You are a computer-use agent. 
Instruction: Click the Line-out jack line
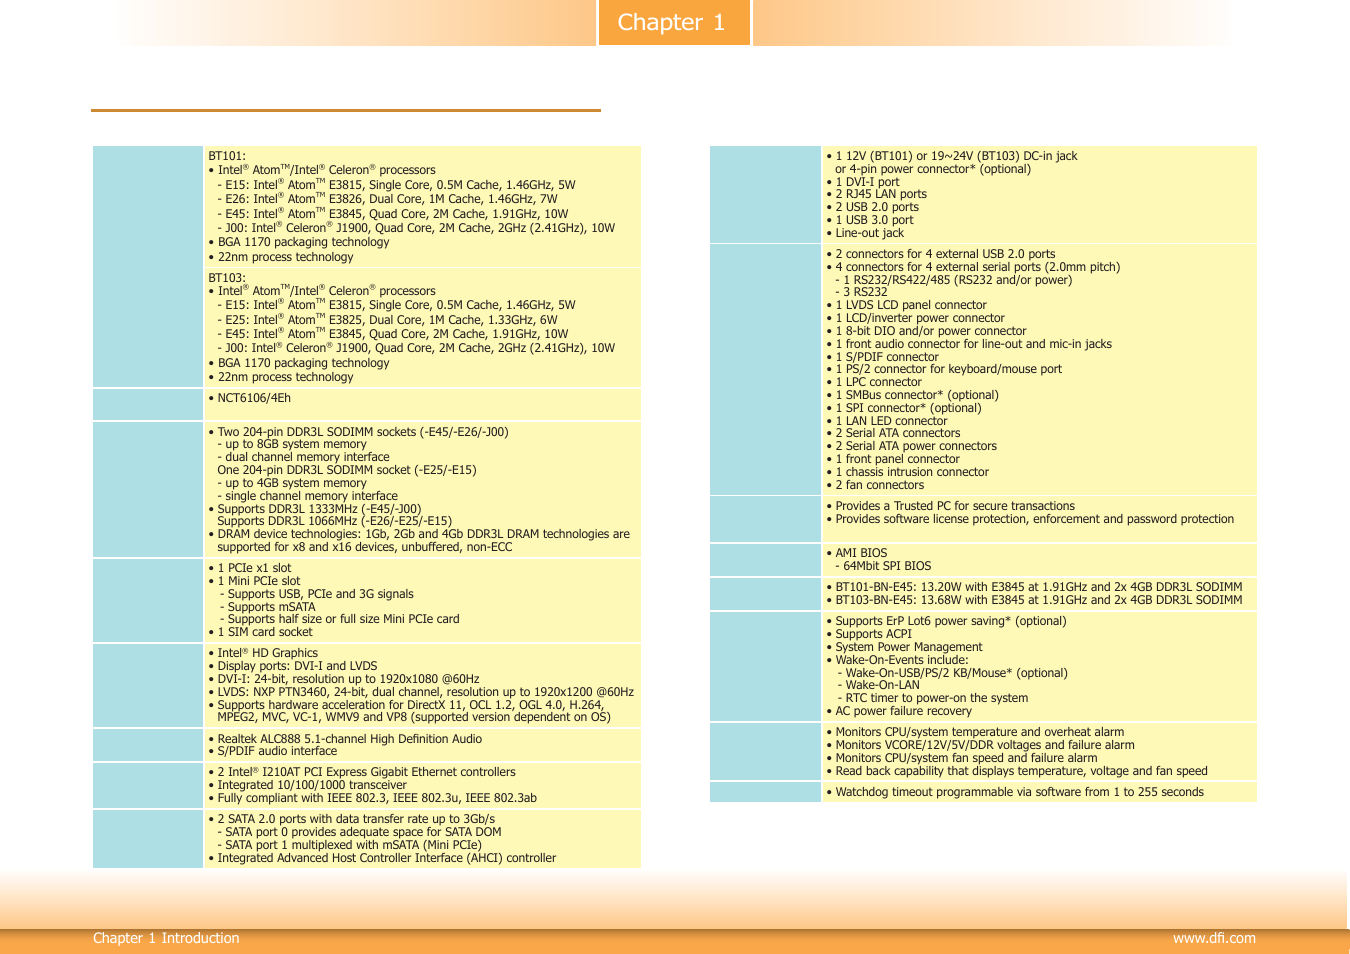865,233
